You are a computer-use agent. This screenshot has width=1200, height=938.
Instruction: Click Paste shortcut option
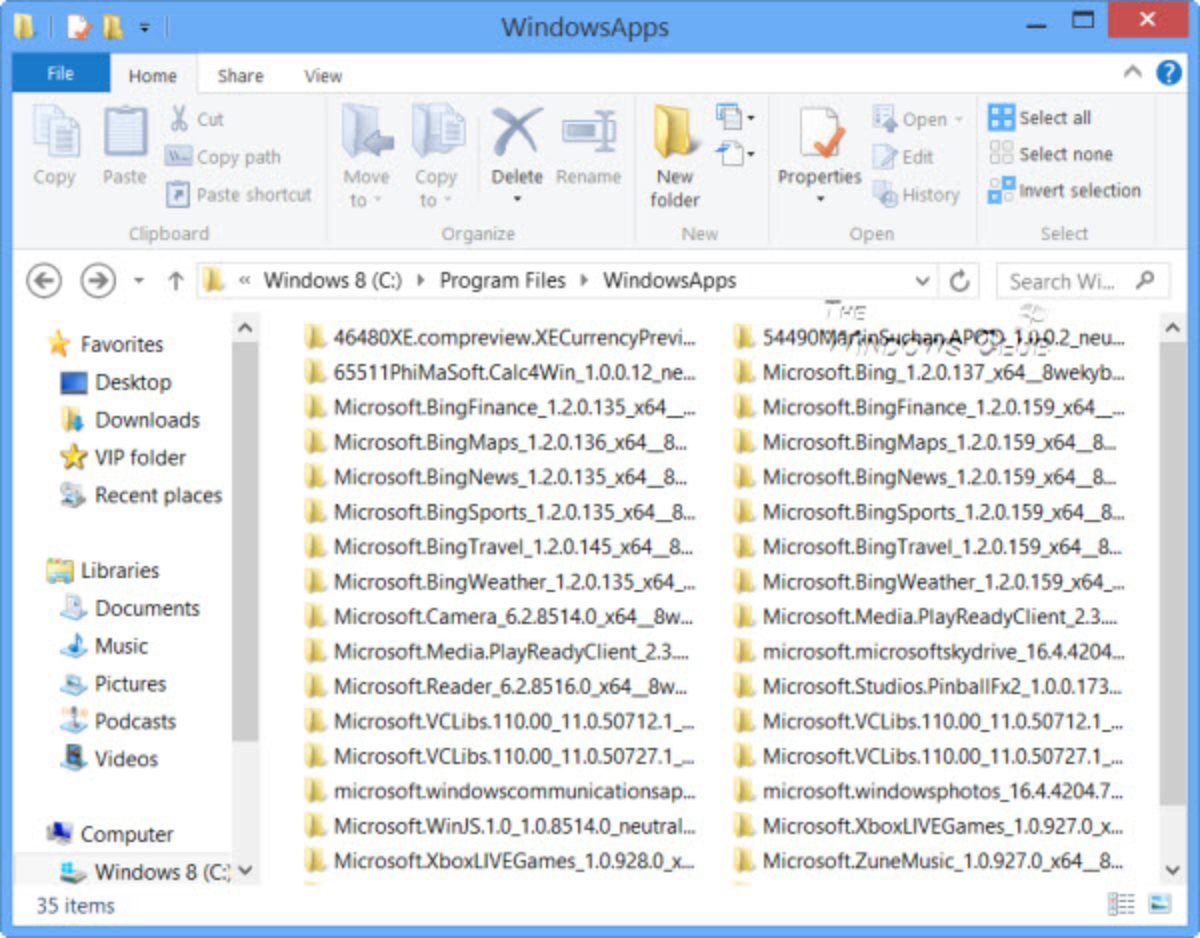(x=239, y=195)
